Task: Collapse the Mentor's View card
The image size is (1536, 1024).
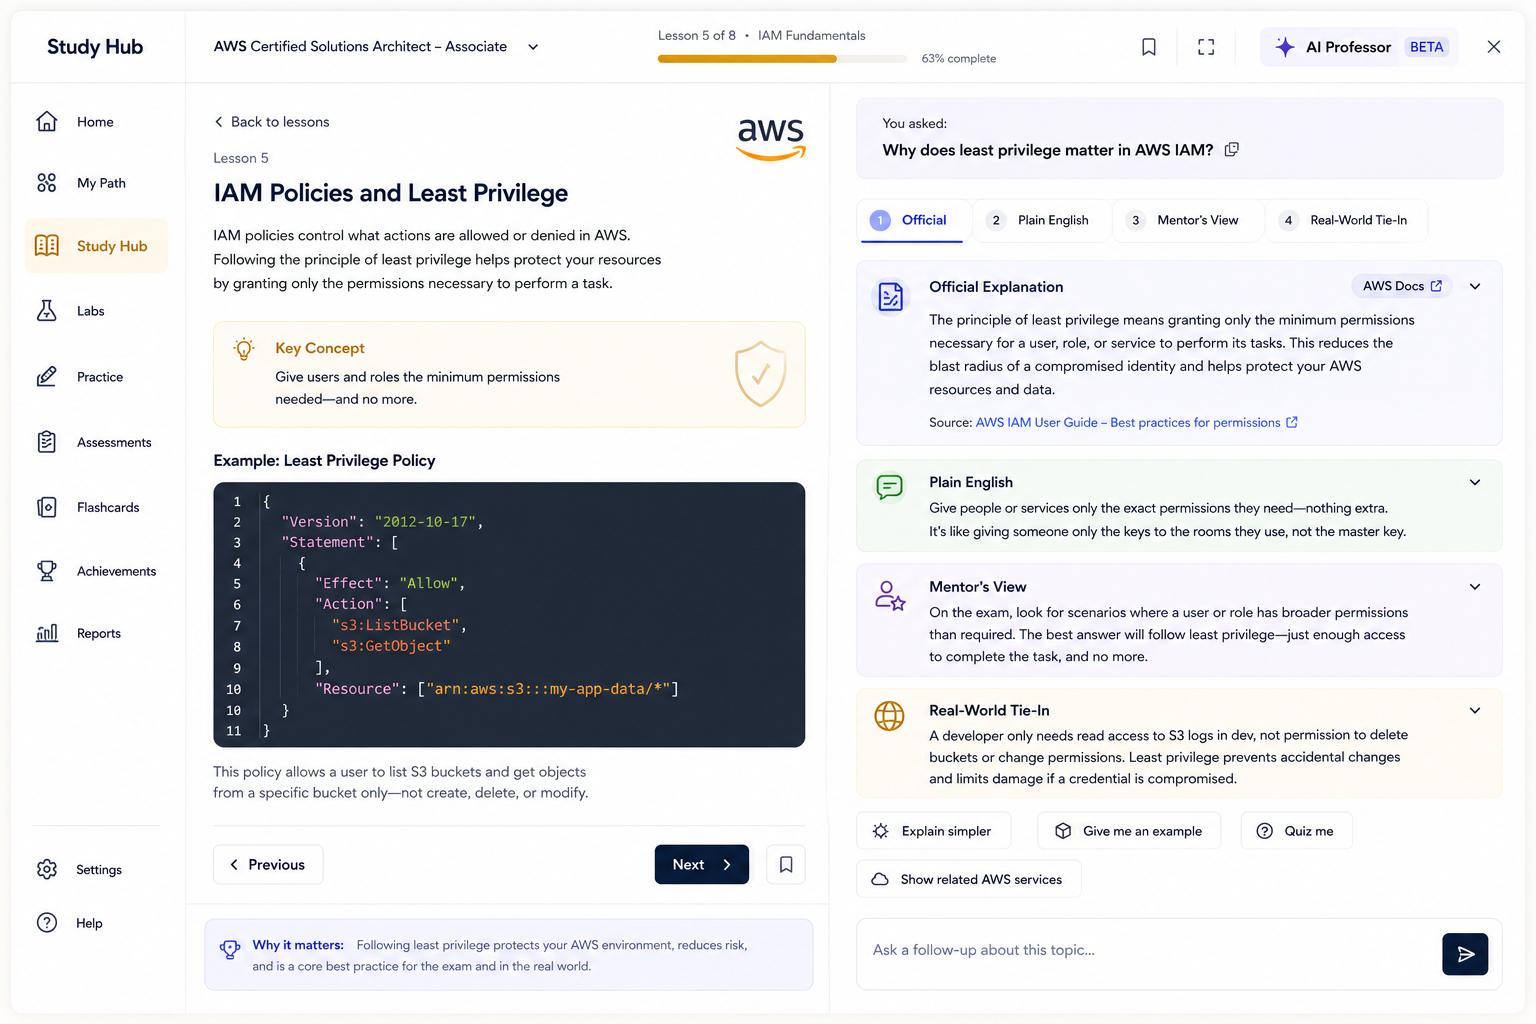Action: [1475, 587]
